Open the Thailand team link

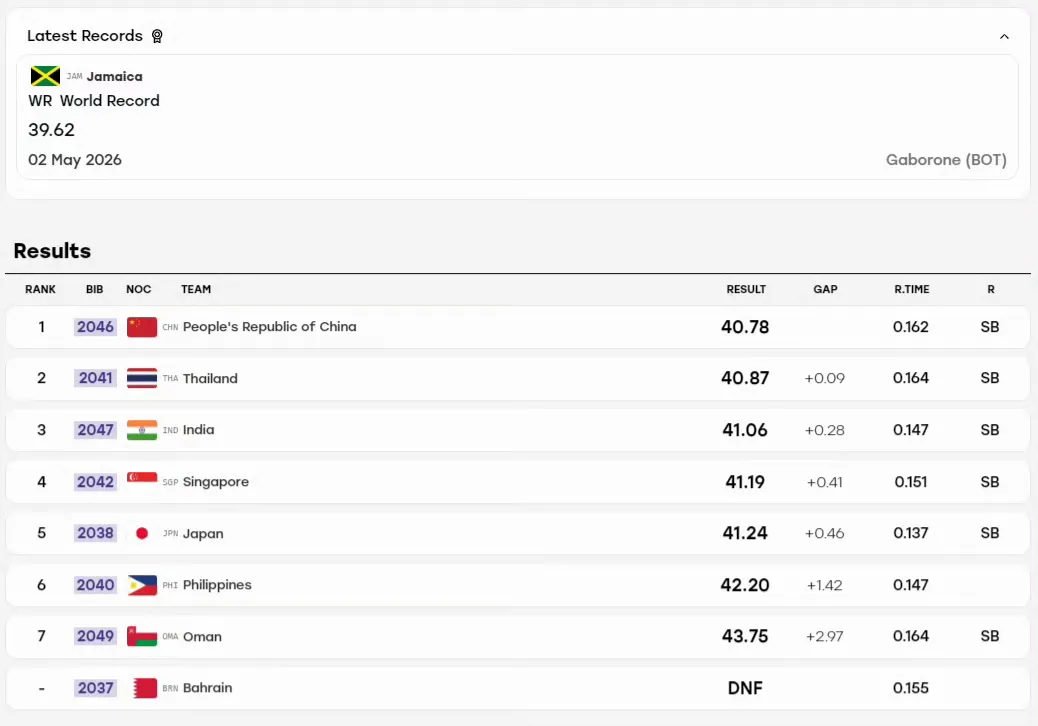(x=210, y=379)
